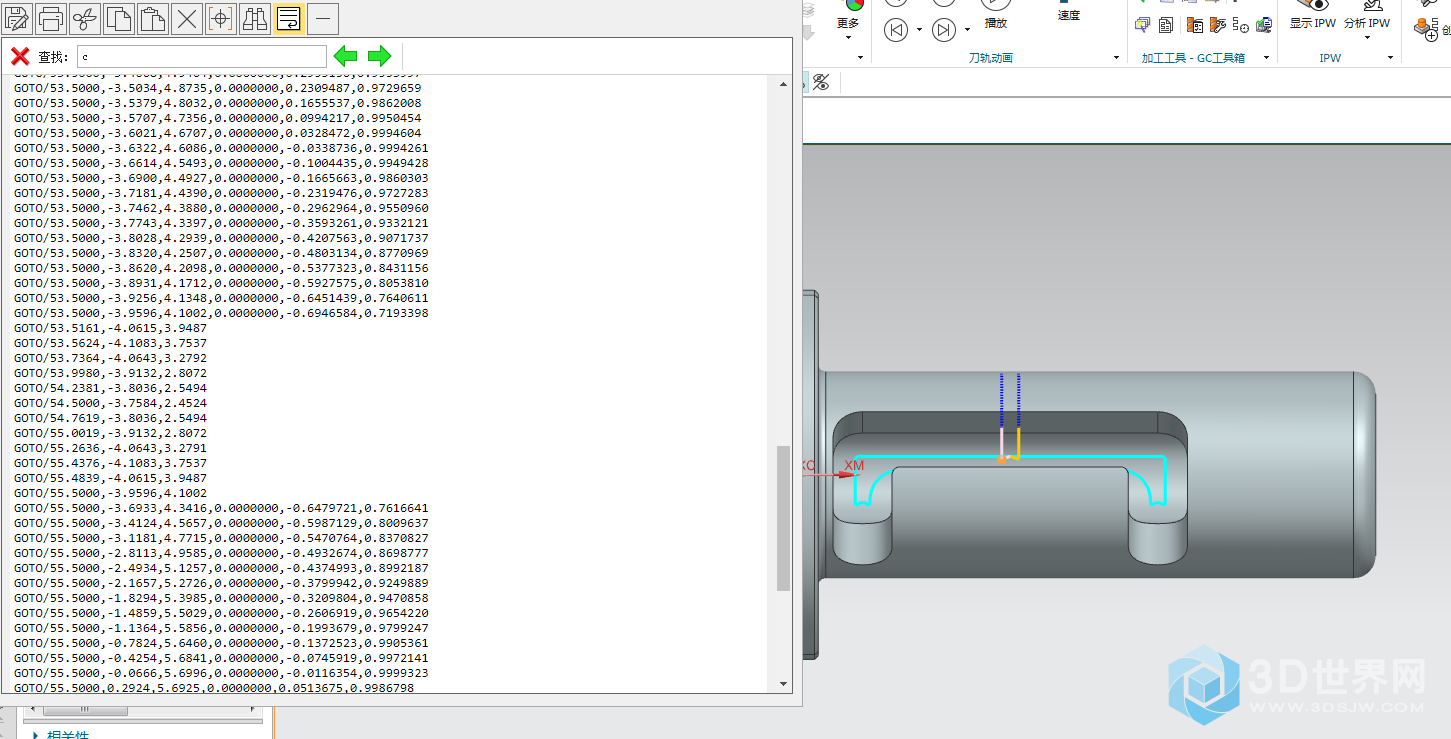Image resolution: width=1451 pixels, height=739 pixels.
Task: Click the listing window scroll up arrow
Action: (x=783, y=84)
